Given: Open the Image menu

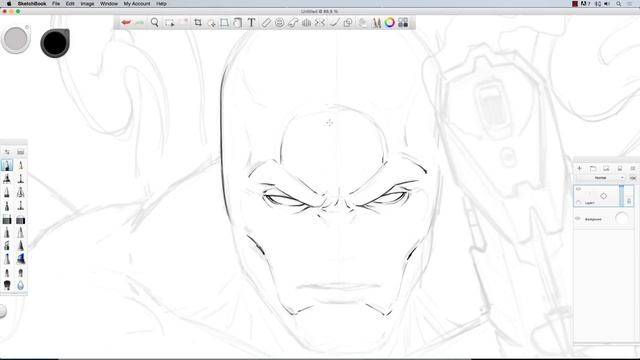Looking at the screenshot, I should click(x=87, y=4).
